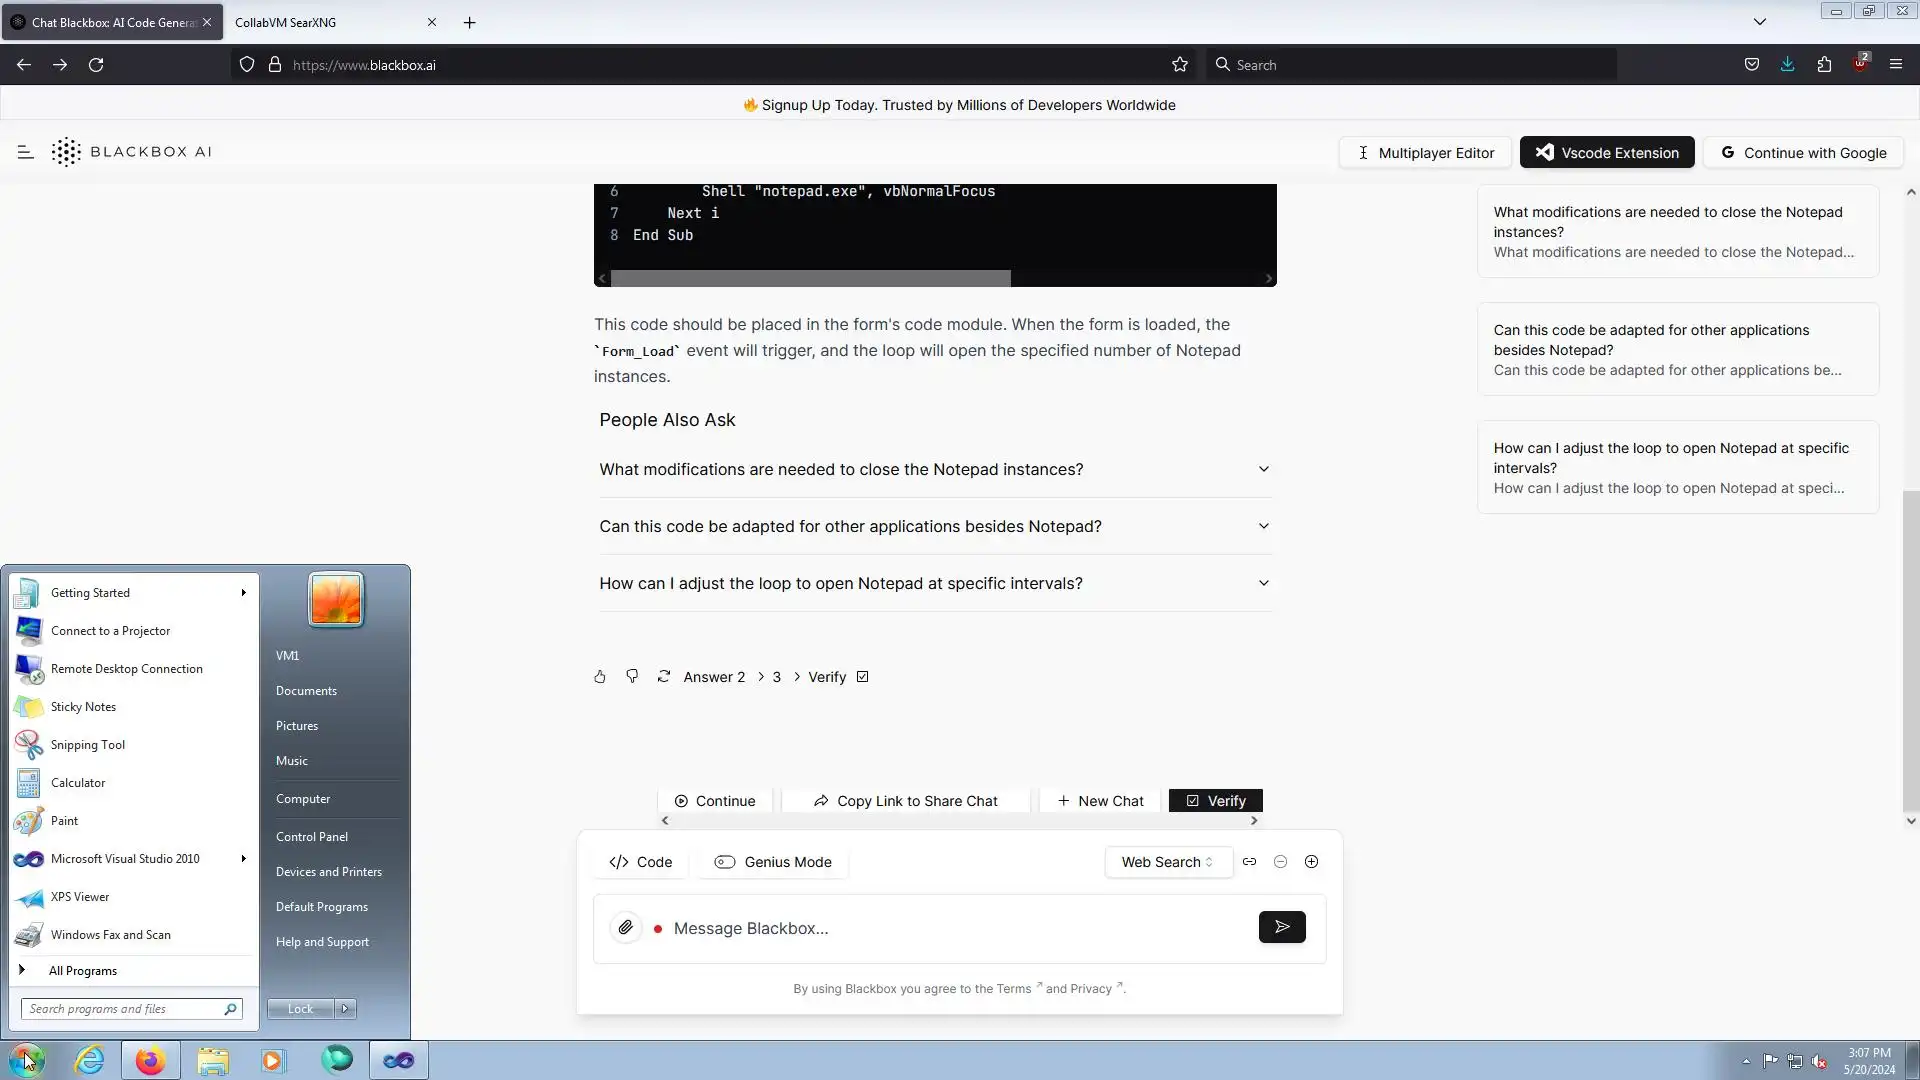The width and height of the screenshot is (1920, 1080).
Task: Click the regenerate answer icon
Action: click(663, 677)
